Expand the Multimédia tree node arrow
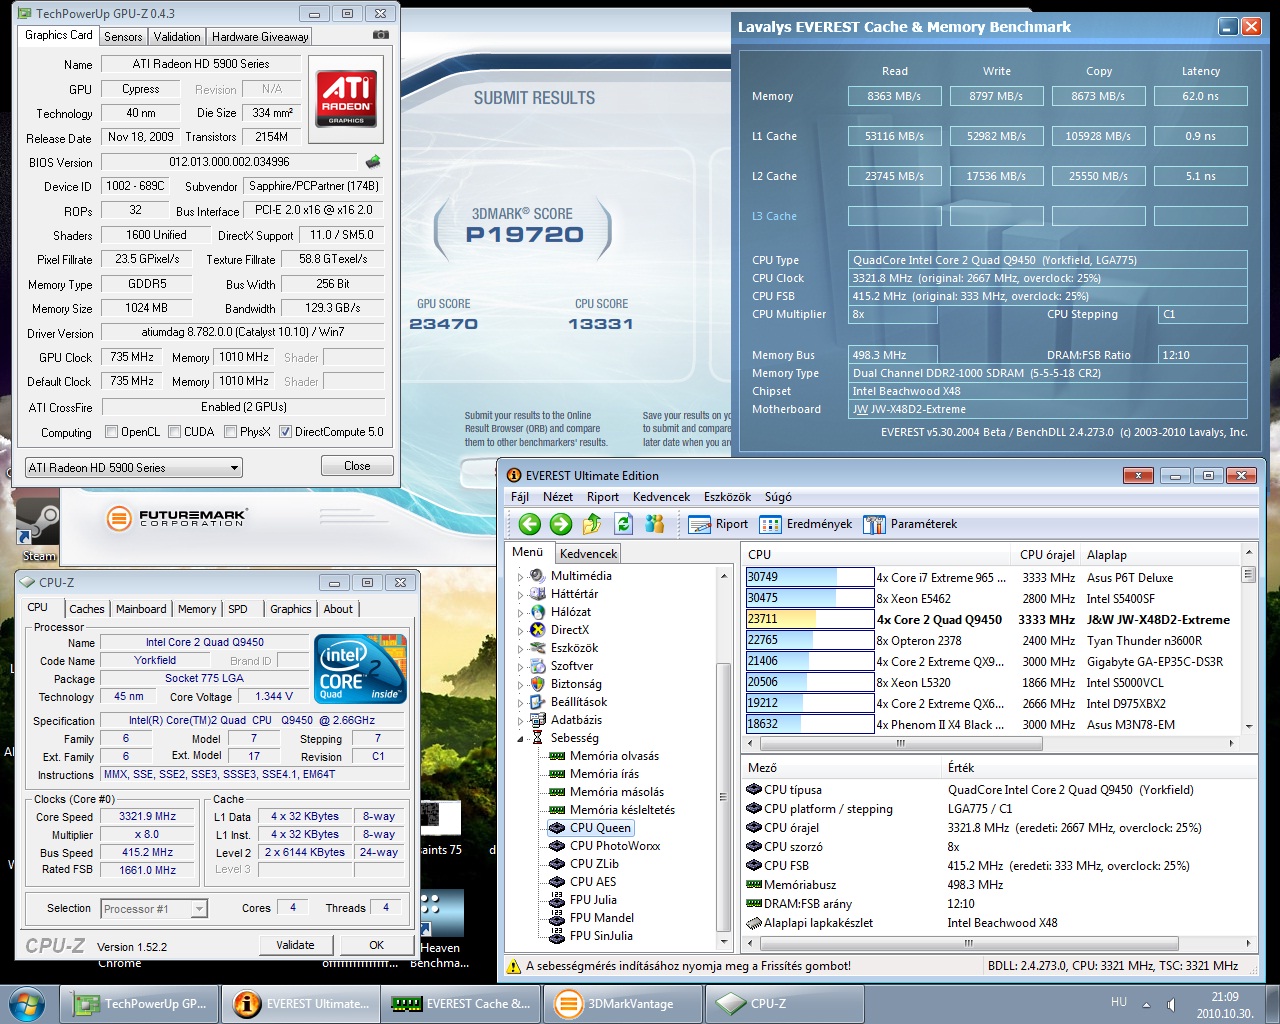Screen dimensions: 1280x1024 [520, 577]
